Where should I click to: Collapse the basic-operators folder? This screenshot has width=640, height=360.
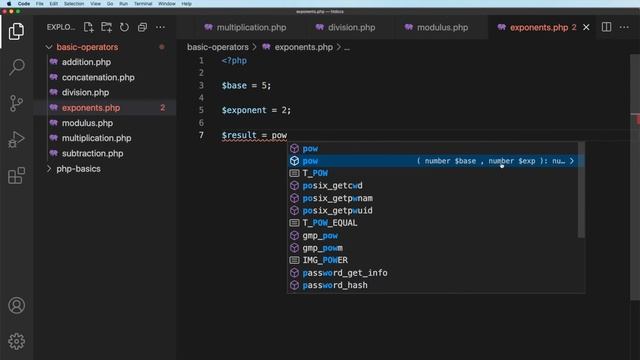point(87,47)
